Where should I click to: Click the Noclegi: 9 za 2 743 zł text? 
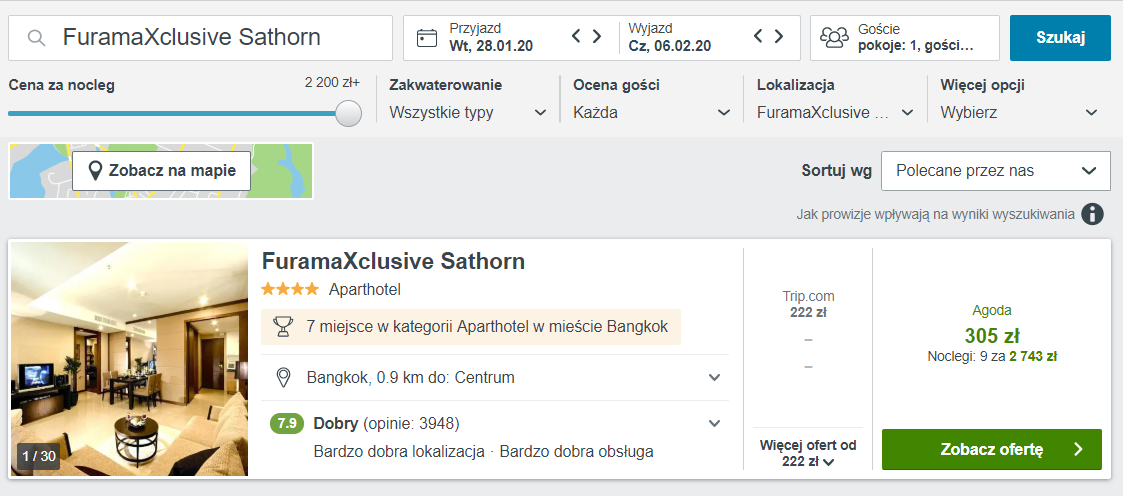992,356
